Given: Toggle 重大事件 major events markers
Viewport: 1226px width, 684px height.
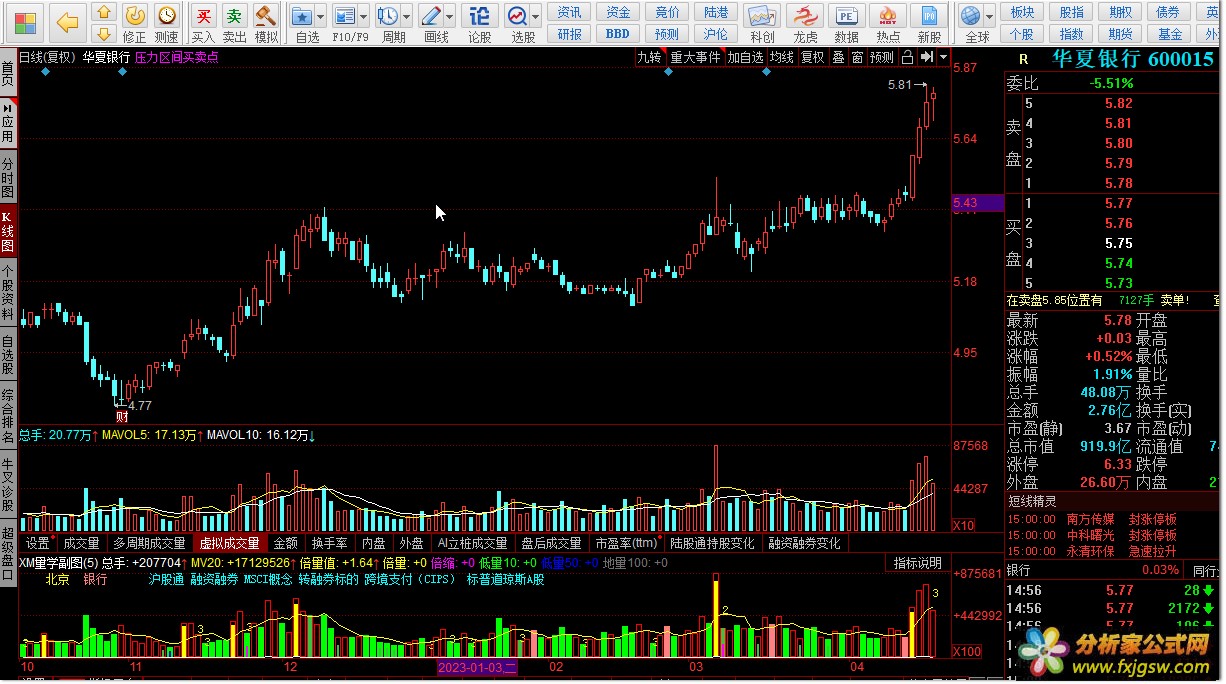Looking at the screenshot, I should coord(695,57).
